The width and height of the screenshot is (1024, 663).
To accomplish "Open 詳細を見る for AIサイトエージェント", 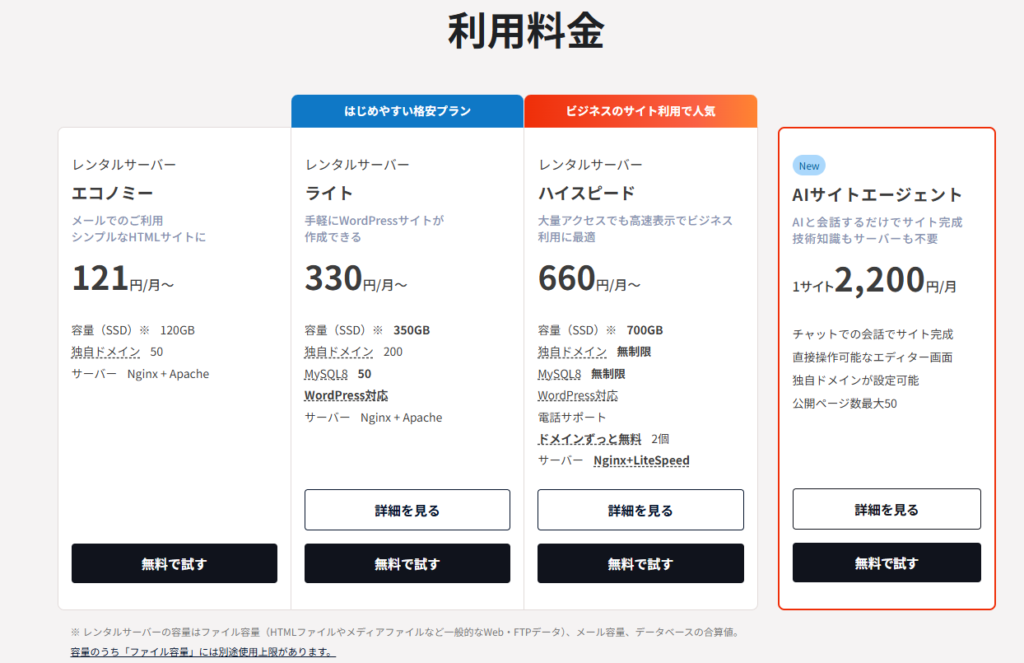I will pyautogui.click(x=886, y=509).
